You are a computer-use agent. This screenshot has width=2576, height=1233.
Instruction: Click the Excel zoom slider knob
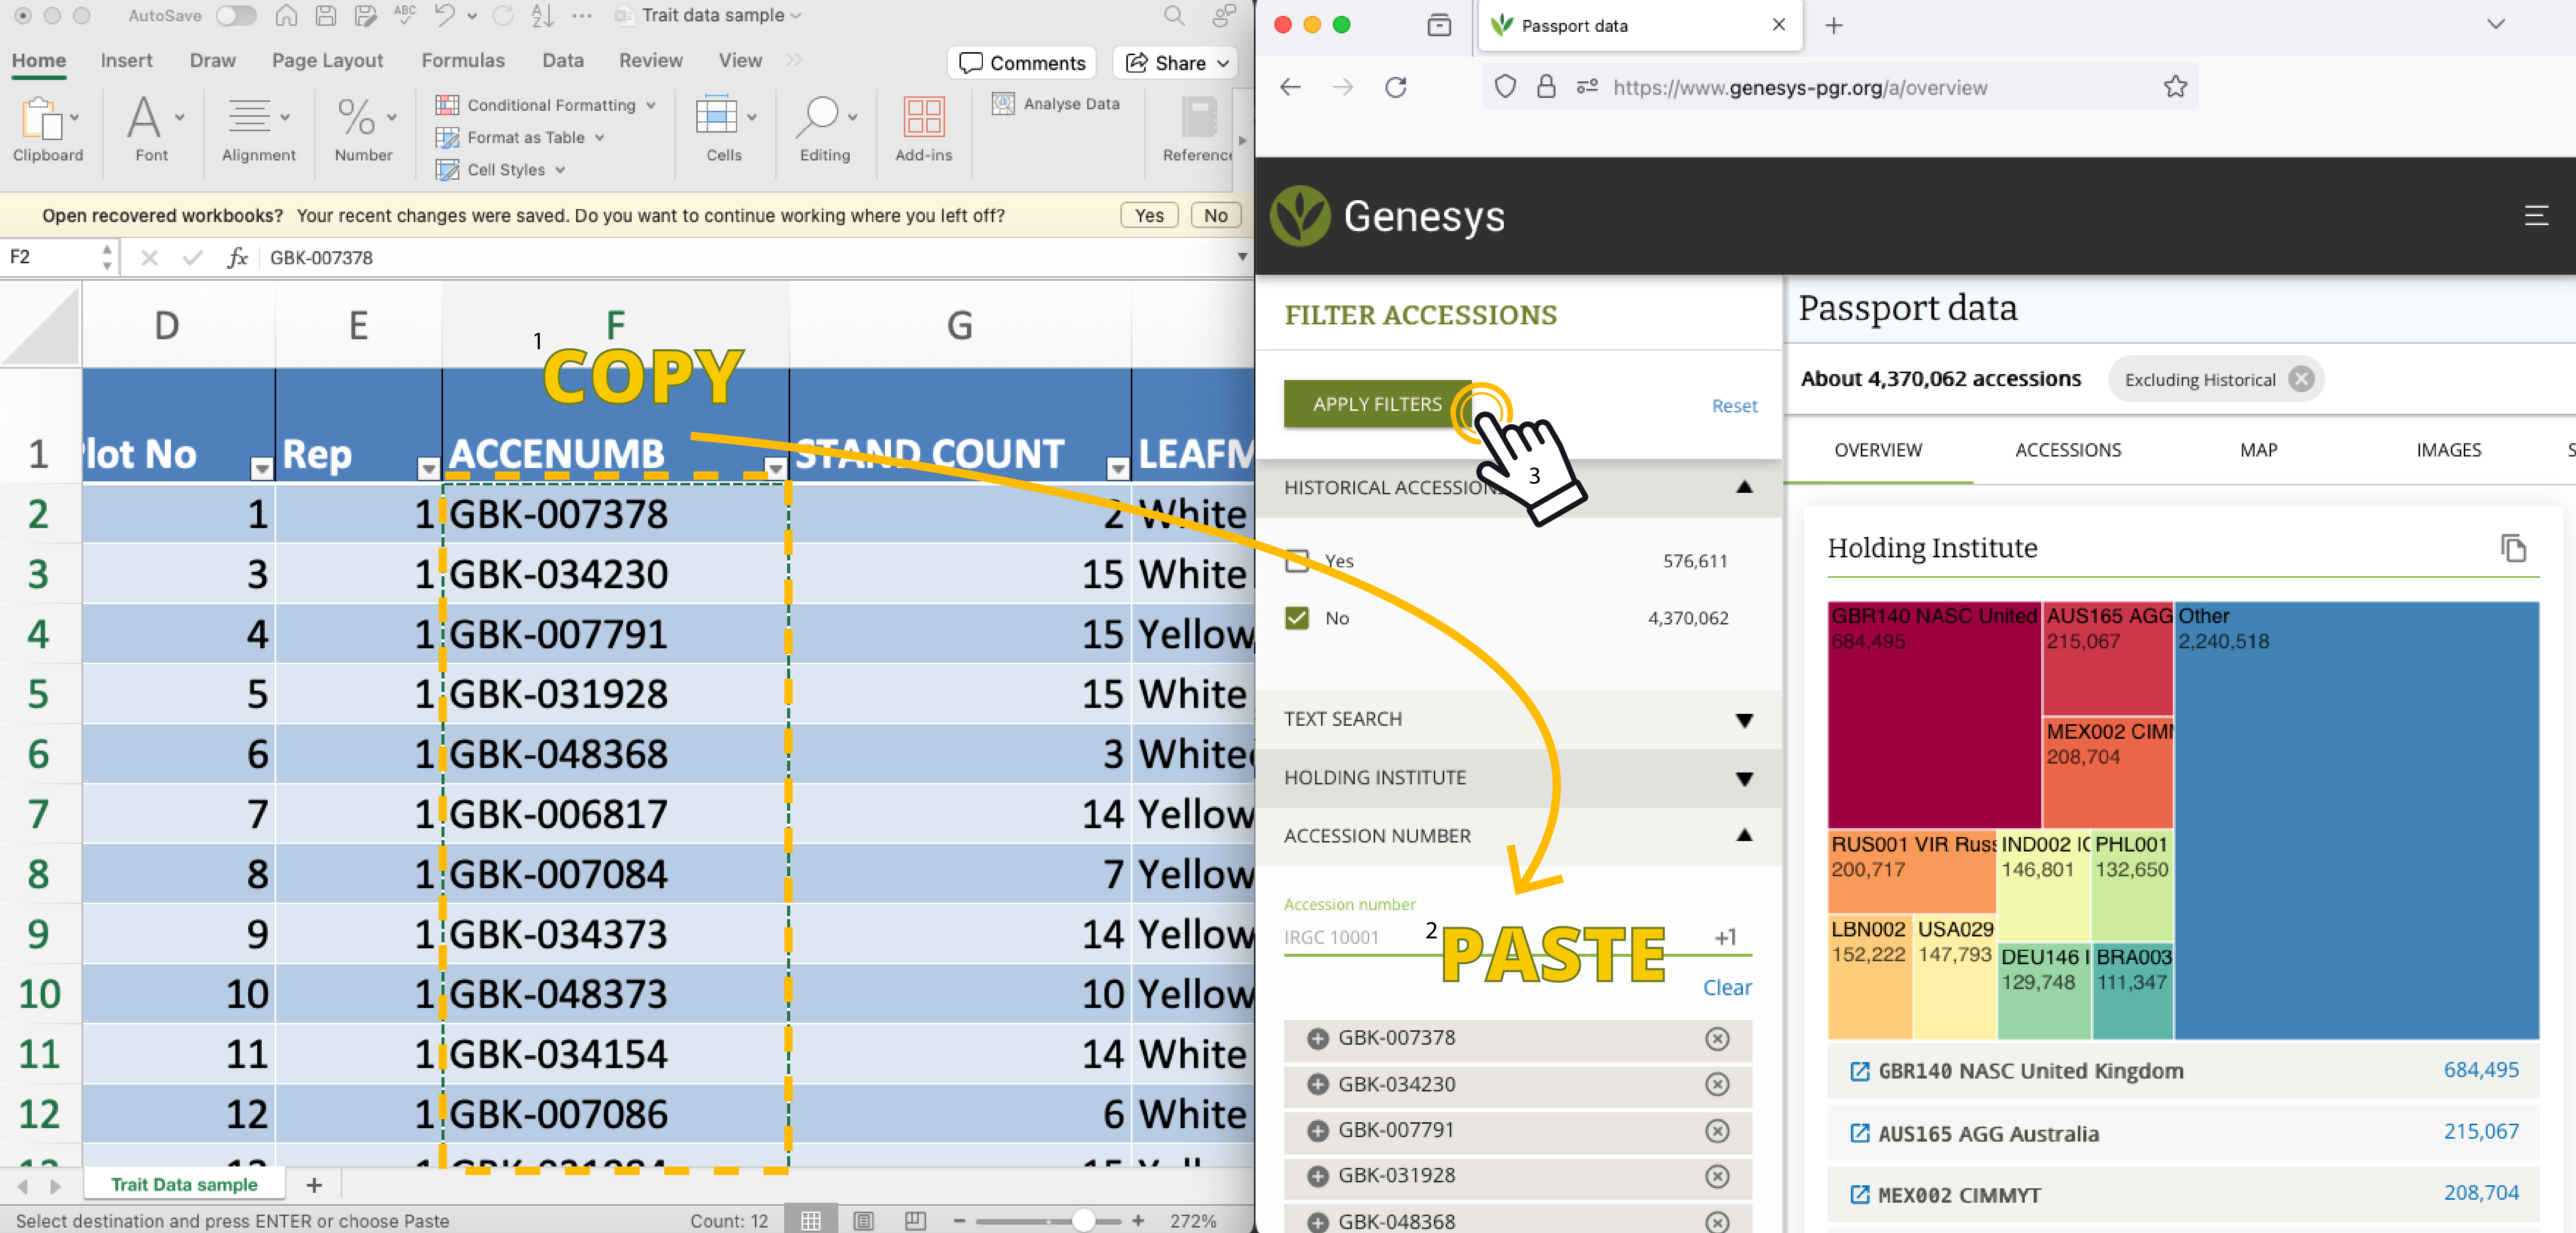(1083, 1220)
